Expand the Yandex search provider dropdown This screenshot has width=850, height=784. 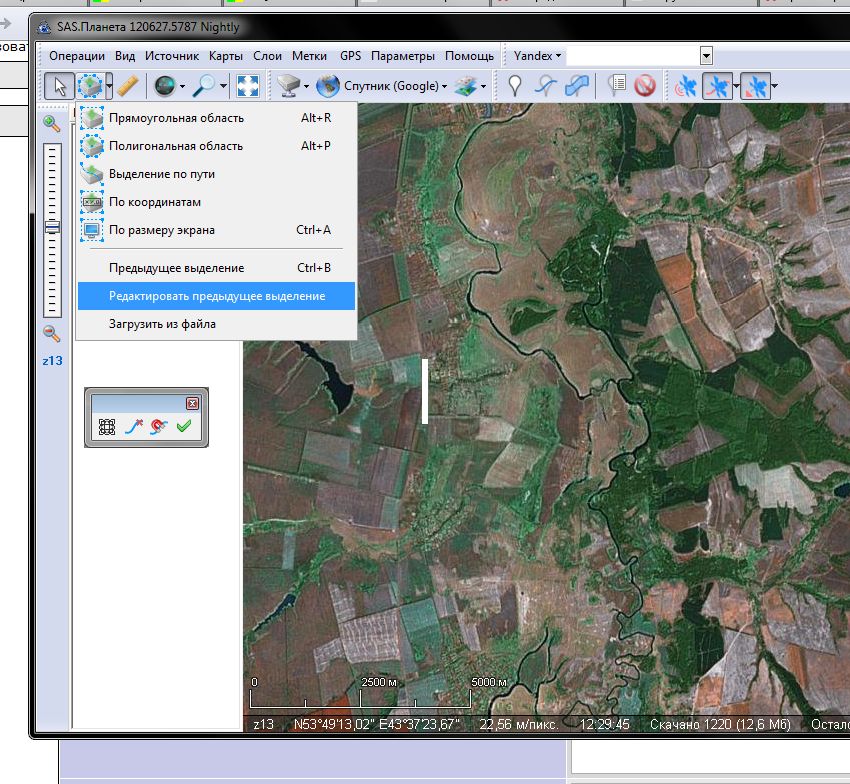pyautogui.click(x=538, y=56)
